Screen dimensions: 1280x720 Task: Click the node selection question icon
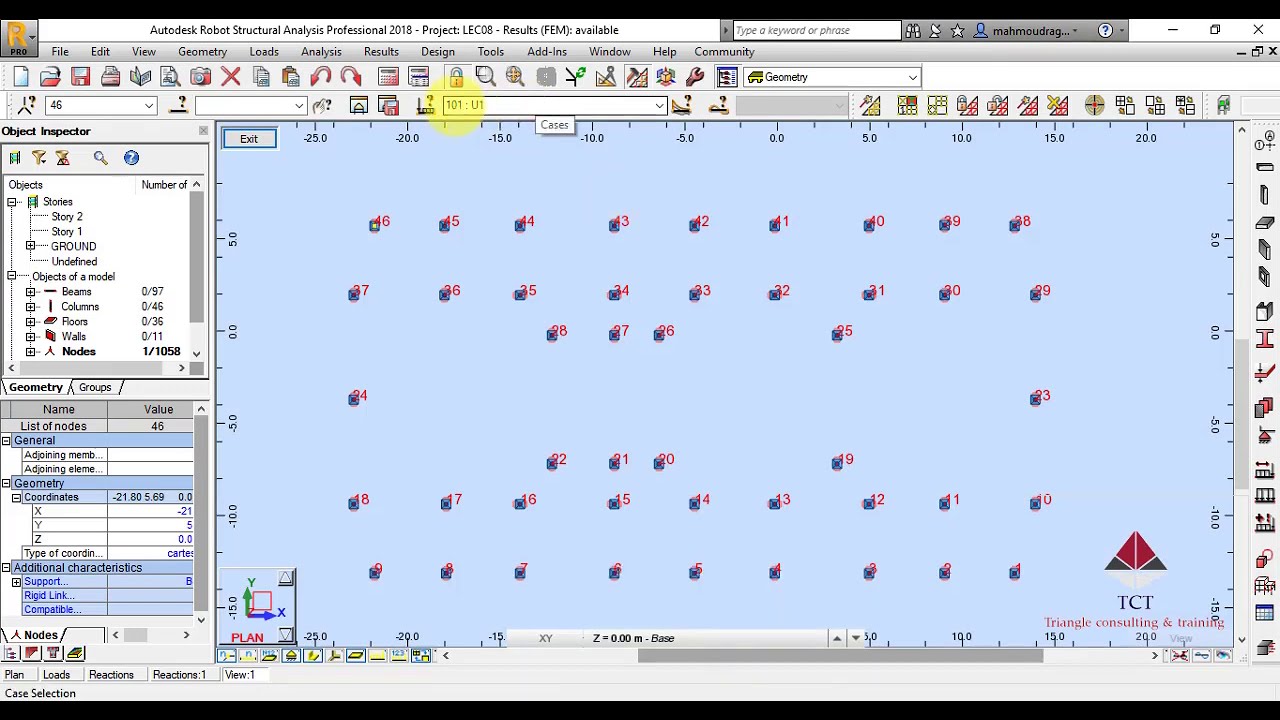click(27, 105)
